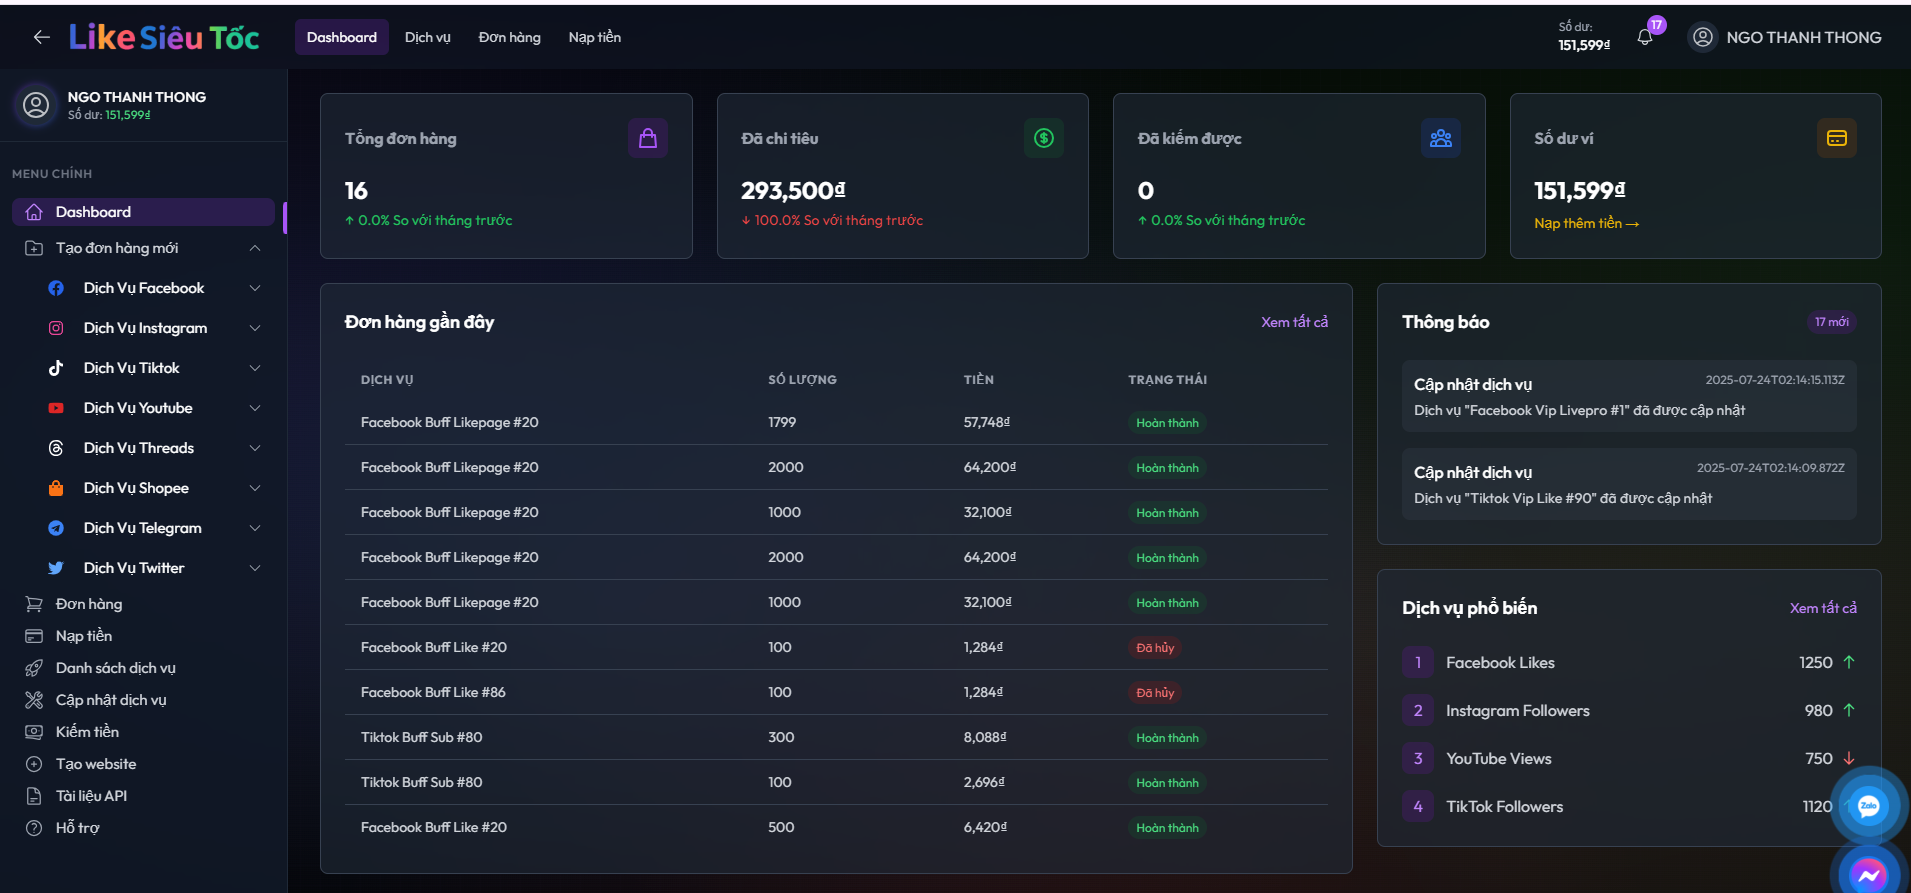Collapse Tạo đơn hàng mới section

click(255, 248)
